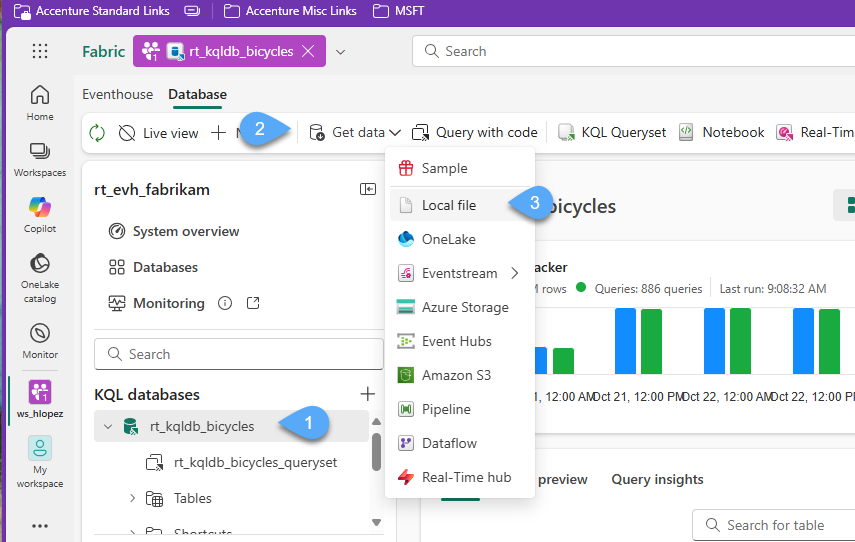Open the Get data dropdown

(x=355, y=133)
